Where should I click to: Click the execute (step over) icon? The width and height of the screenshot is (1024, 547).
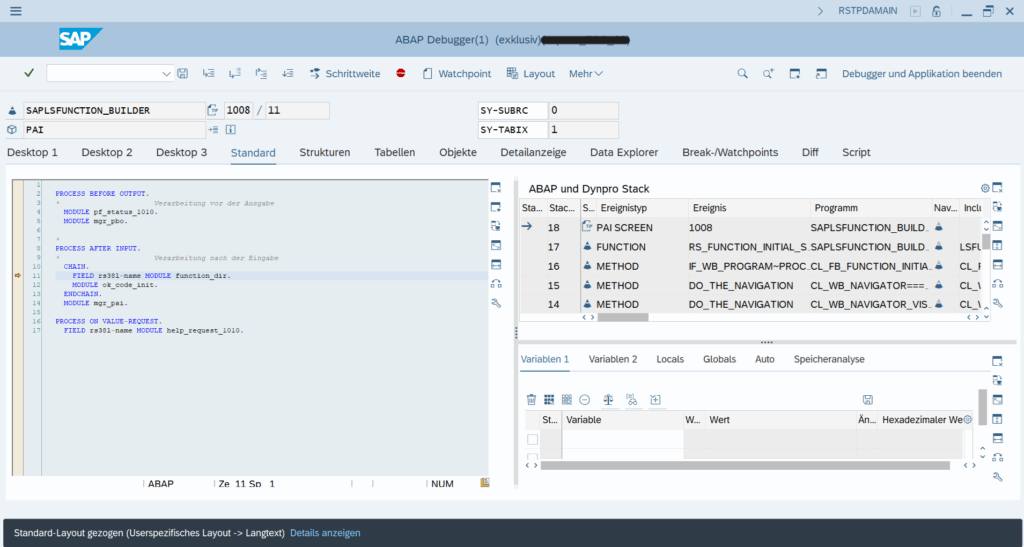pos(235,74)
